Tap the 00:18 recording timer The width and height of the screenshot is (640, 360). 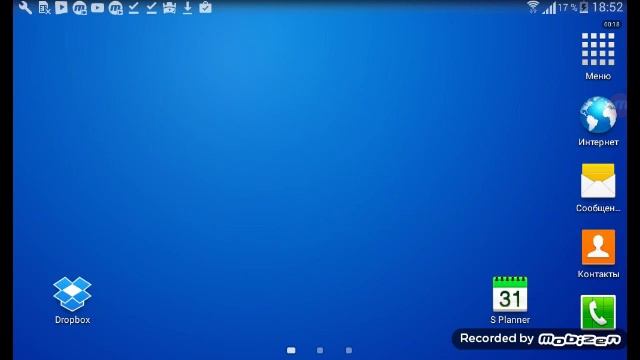pyautogui.click(x=611, y=24)
